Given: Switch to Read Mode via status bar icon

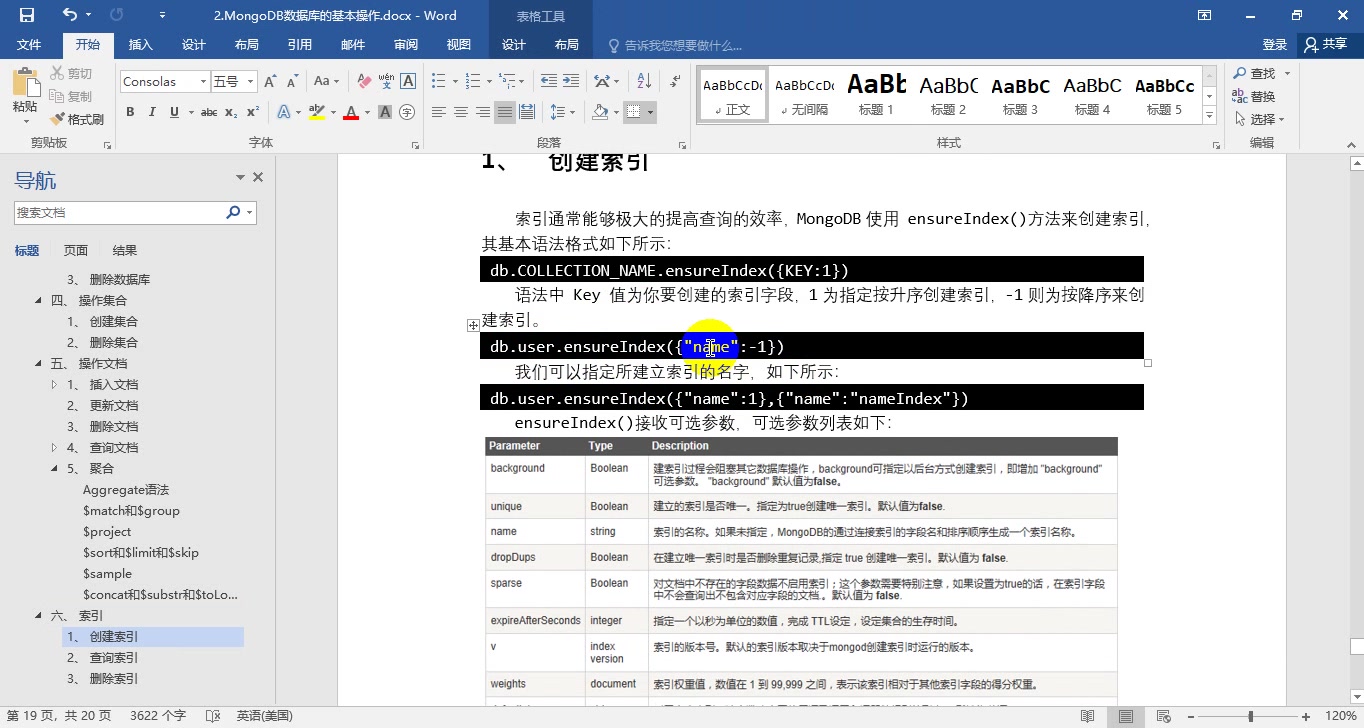Looking at the screenshot, I should point(1088,715).
